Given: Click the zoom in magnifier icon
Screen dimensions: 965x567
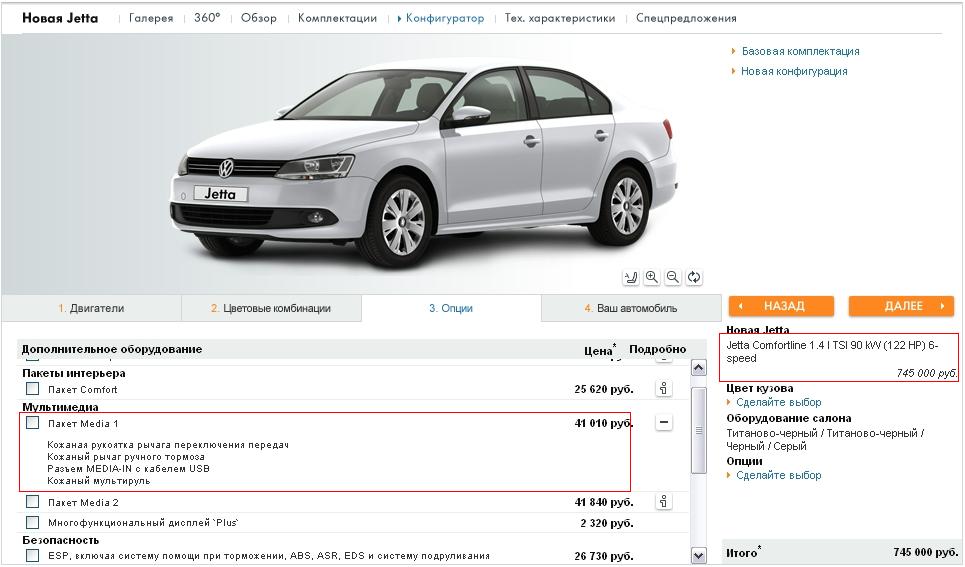Looking at the screenshot, I should point(652,277).
